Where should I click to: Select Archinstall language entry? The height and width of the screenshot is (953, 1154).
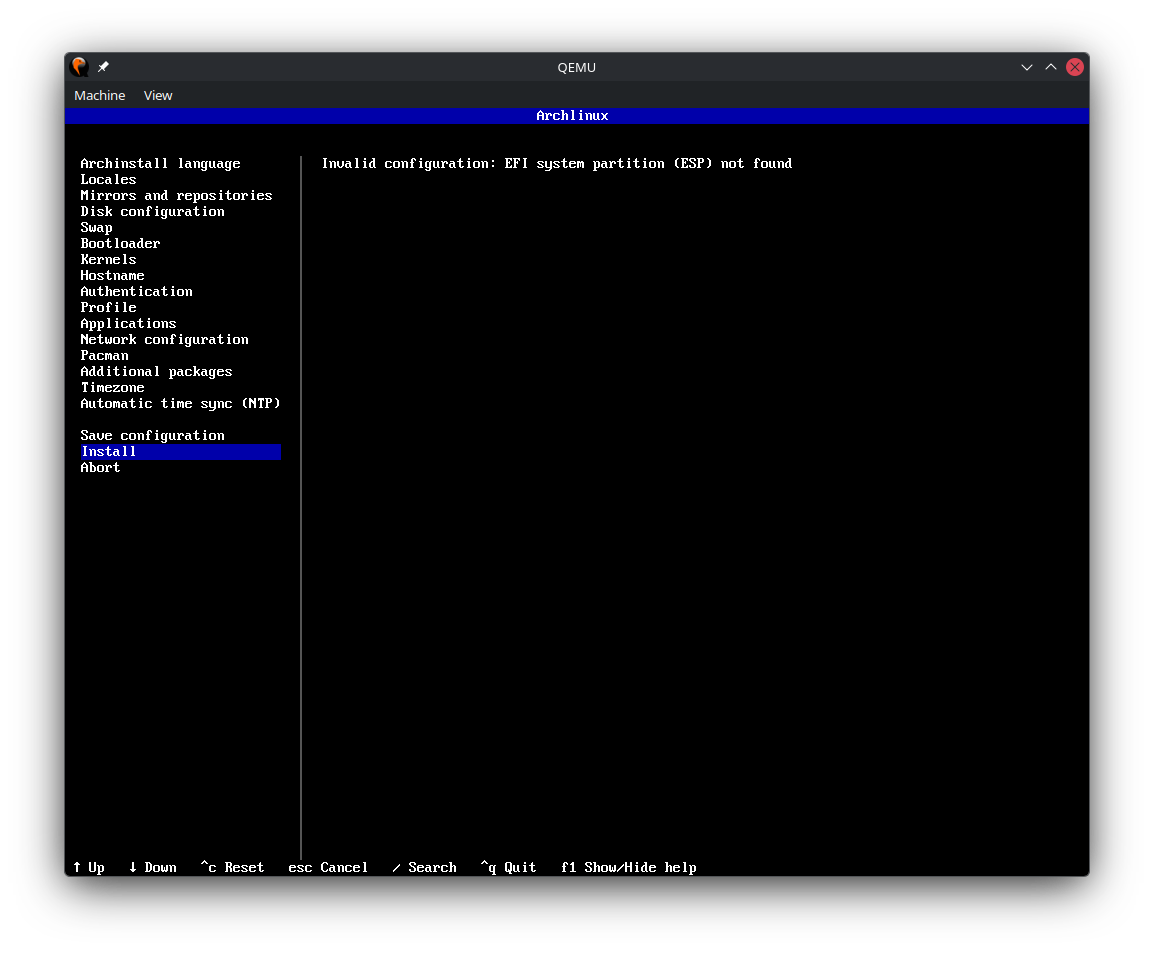[x=160, y=163]
